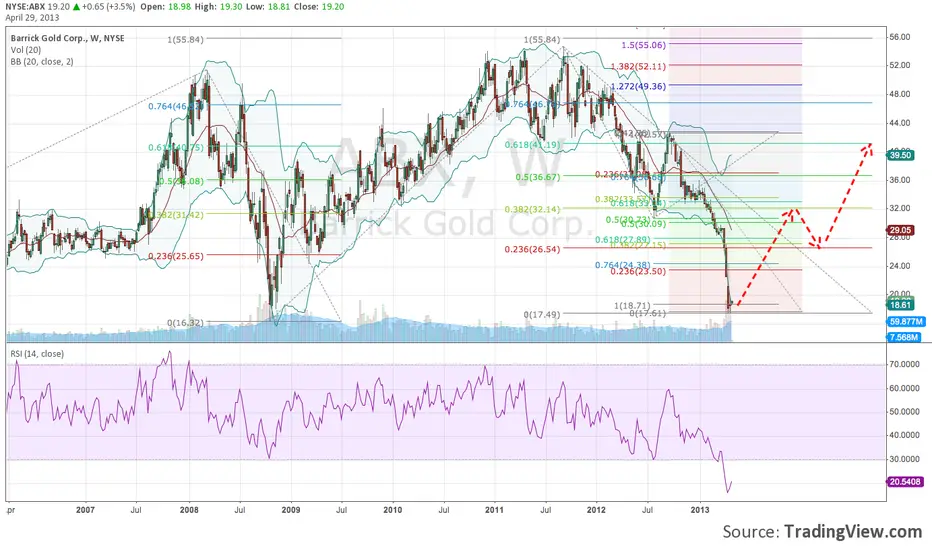Select the RSI (14, close) indicator label
This screenshot has width=932, height=550.
(x=37, y=354)
